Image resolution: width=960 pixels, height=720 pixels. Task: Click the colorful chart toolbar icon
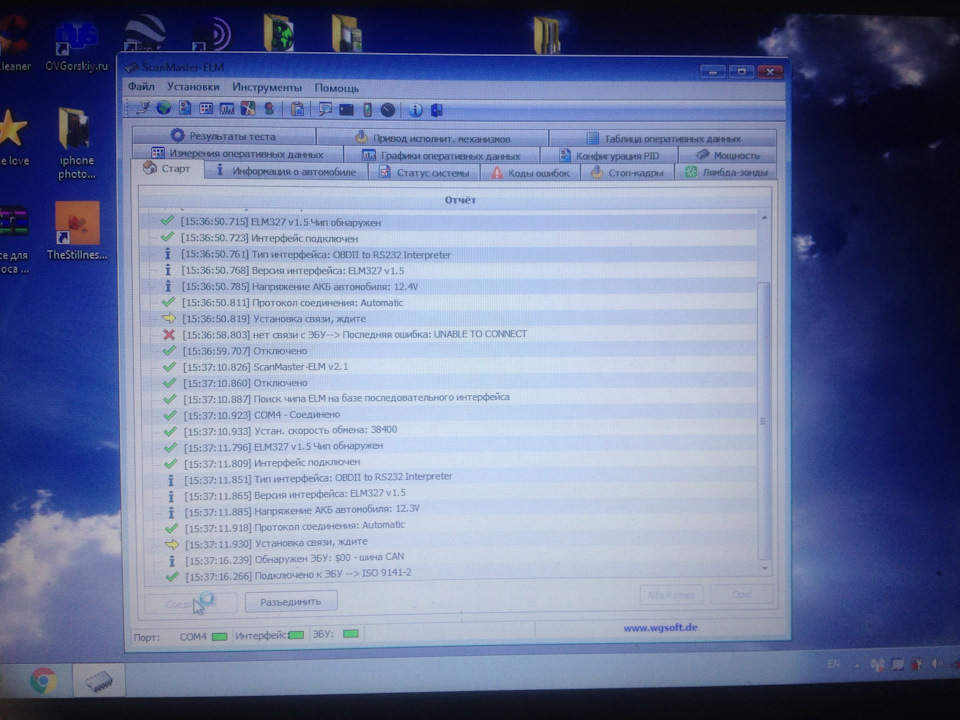tap(248, 109)
